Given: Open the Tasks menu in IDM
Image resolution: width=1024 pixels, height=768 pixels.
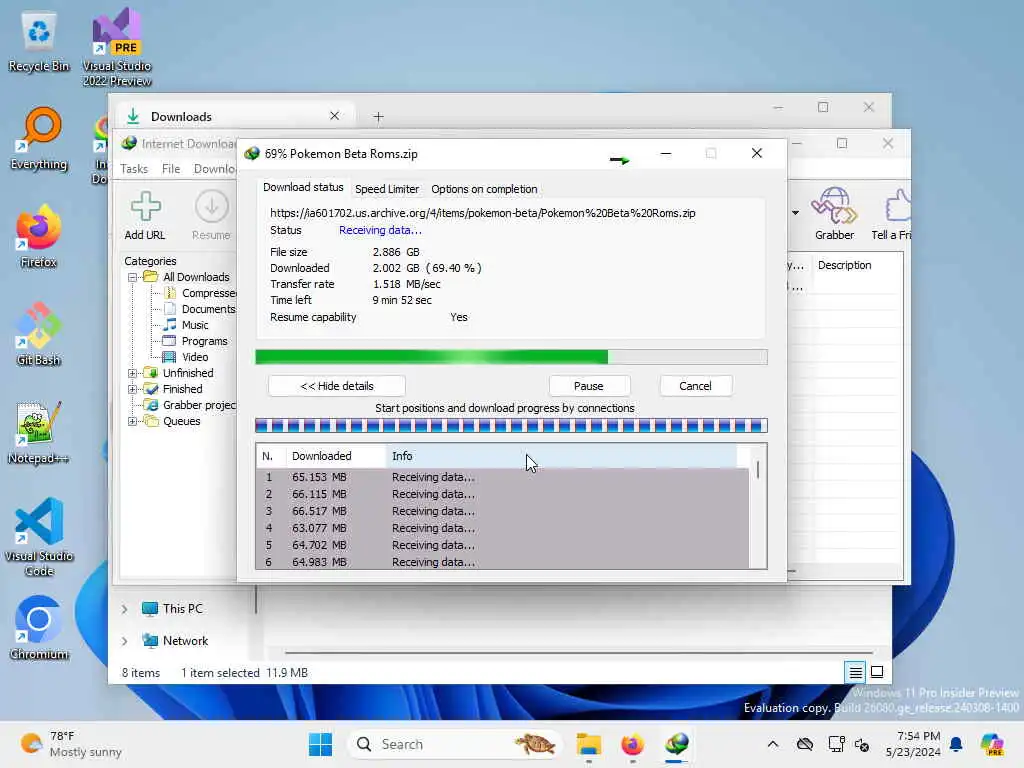Looking at the screenshot, I should (x=134, y=168).
